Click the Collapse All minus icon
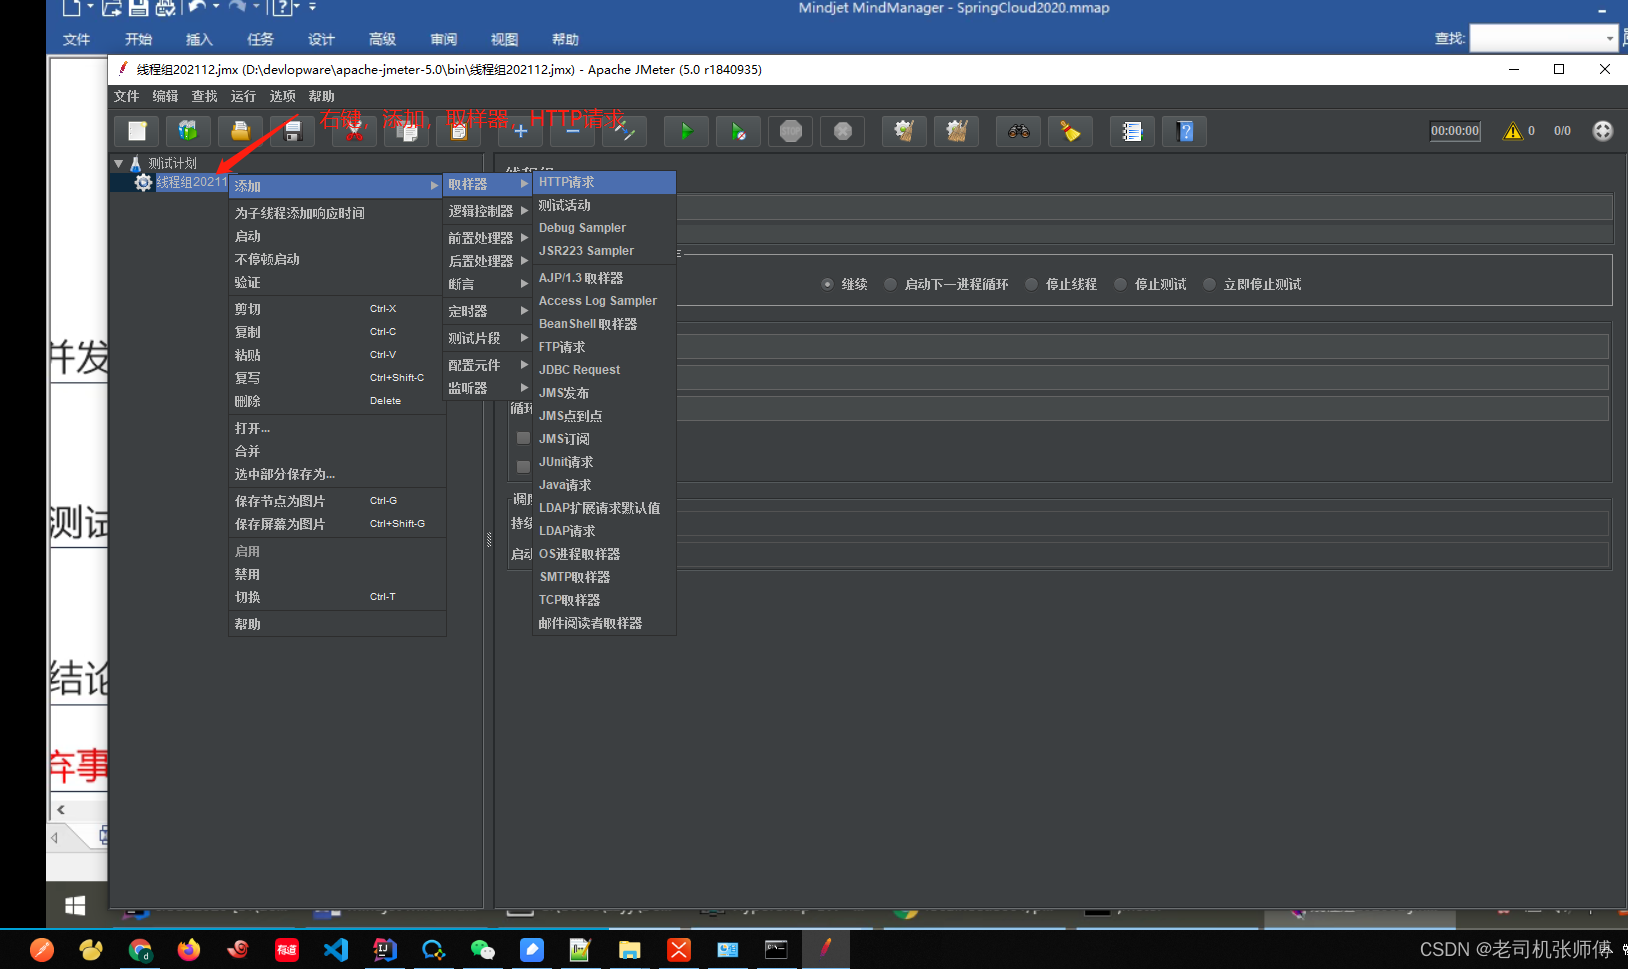This screenshot has height=969, width=1628. 573,131
